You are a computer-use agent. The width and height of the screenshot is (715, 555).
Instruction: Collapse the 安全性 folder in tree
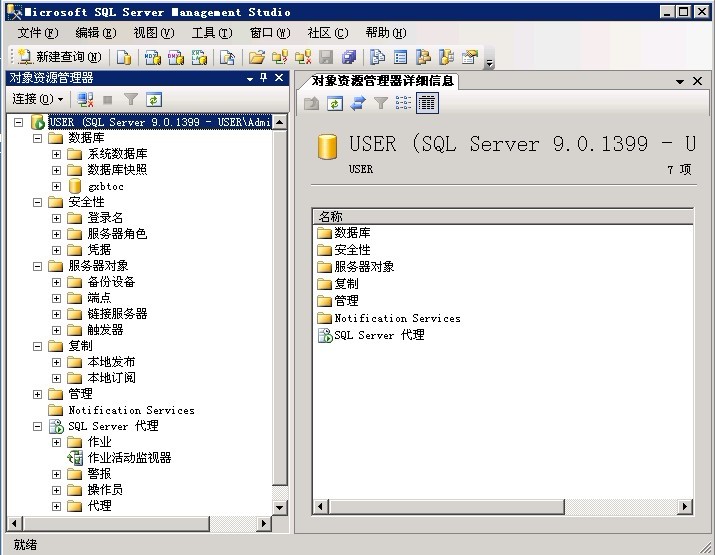coord(37,202)
